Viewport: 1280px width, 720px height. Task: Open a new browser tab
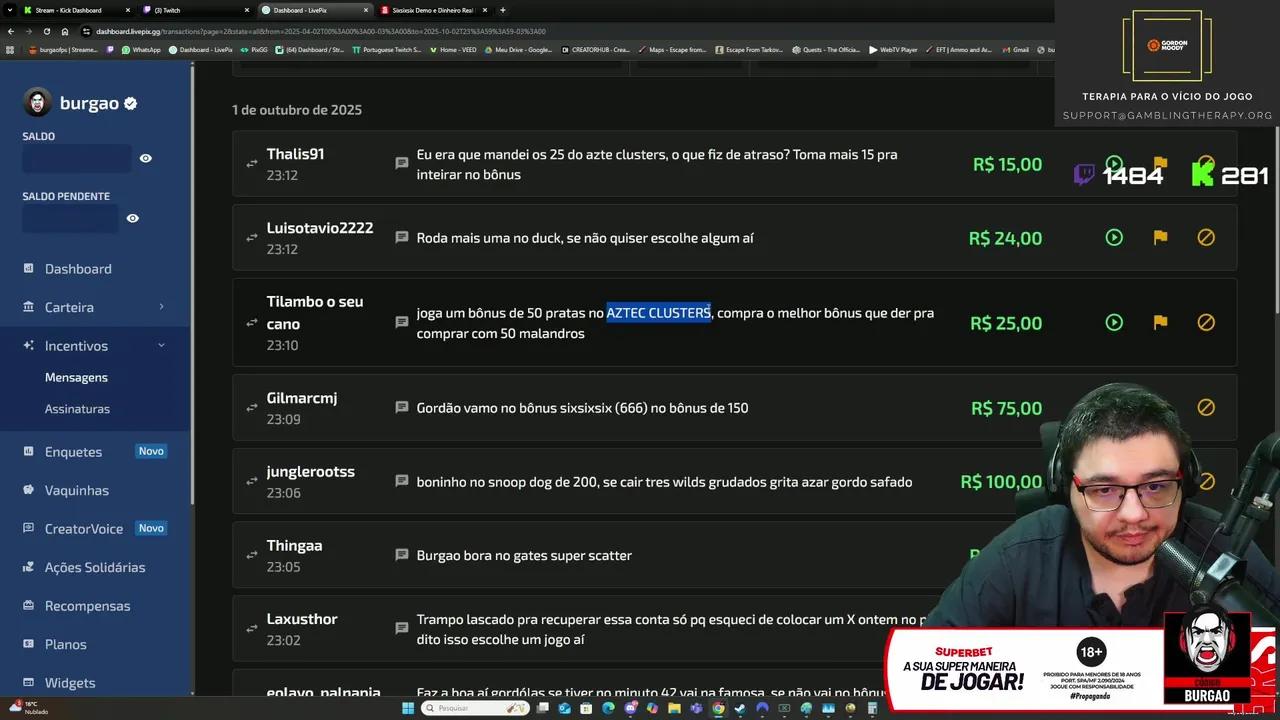(502, 10)
